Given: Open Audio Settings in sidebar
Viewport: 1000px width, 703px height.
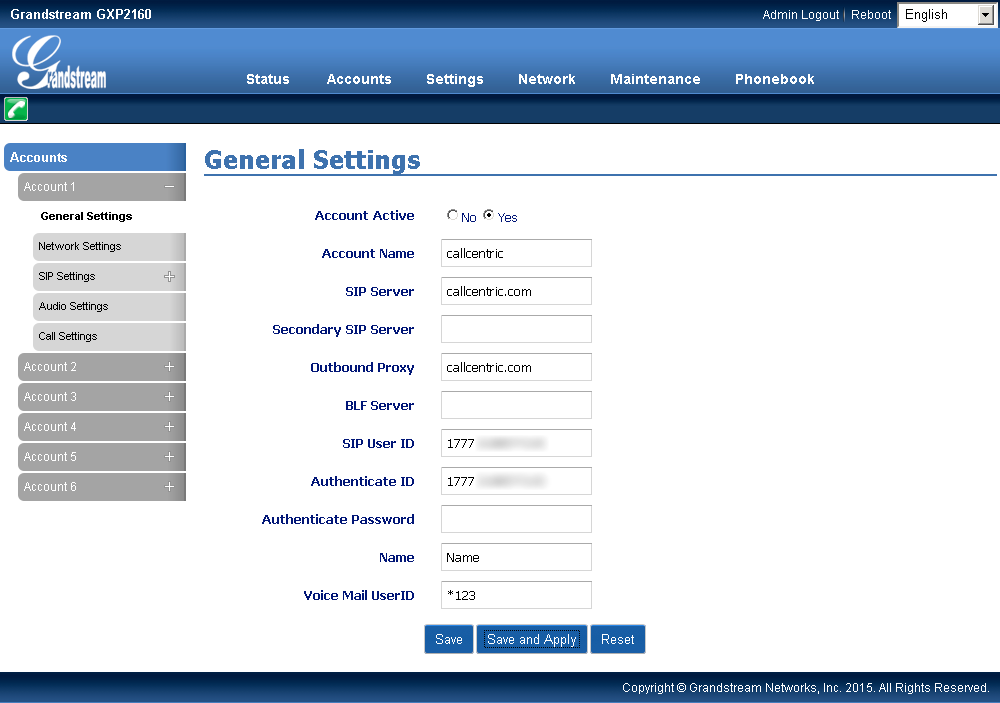Looking at the screenshot, I should point(109,306).
